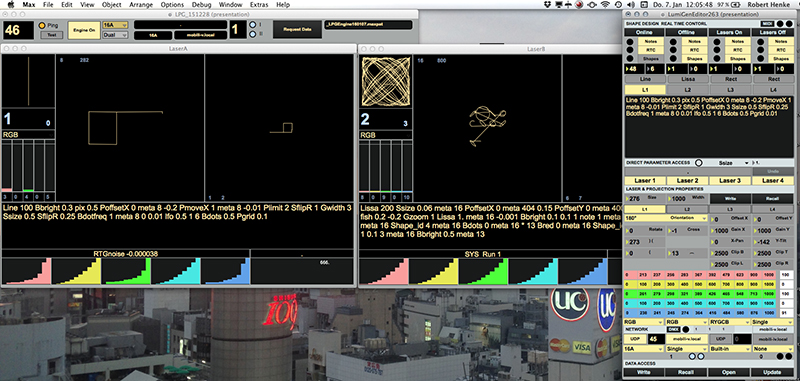Click the Update button in Data Access
The image size is (800, 381).
tap(773, 372)
